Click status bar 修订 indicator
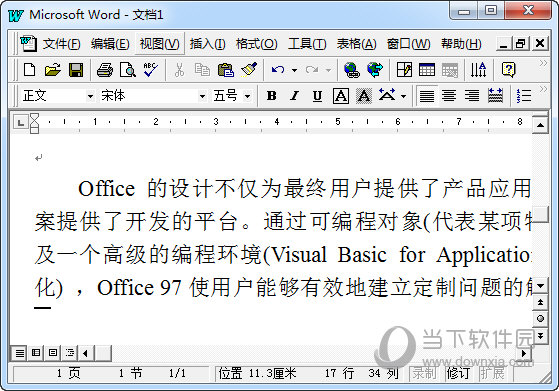Screen dimensions: 559x391 pos(457,373)
